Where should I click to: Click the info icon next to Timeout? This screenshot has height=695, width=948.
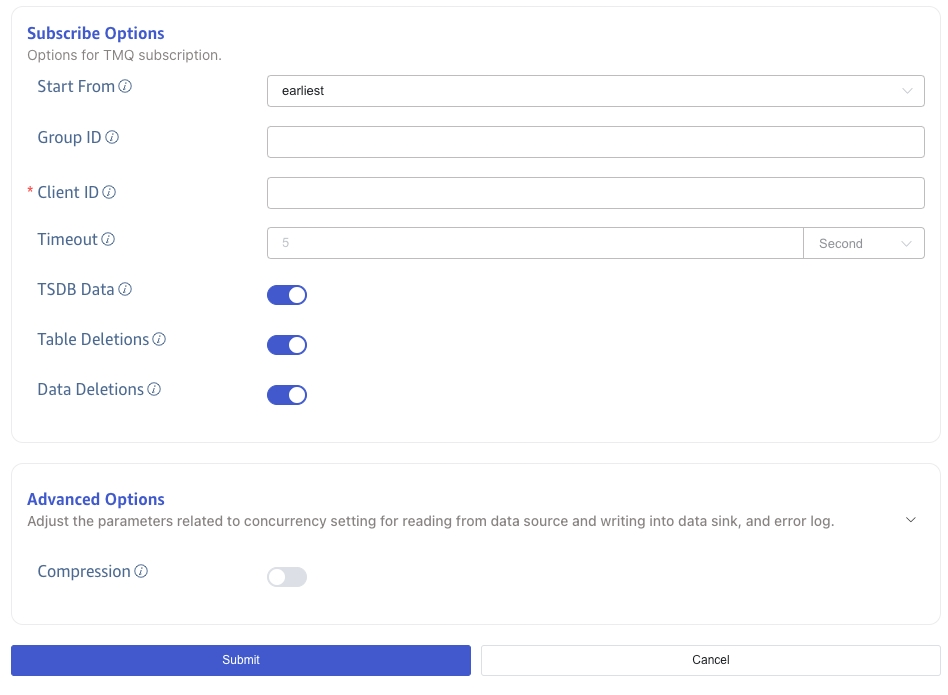[108, 240]
